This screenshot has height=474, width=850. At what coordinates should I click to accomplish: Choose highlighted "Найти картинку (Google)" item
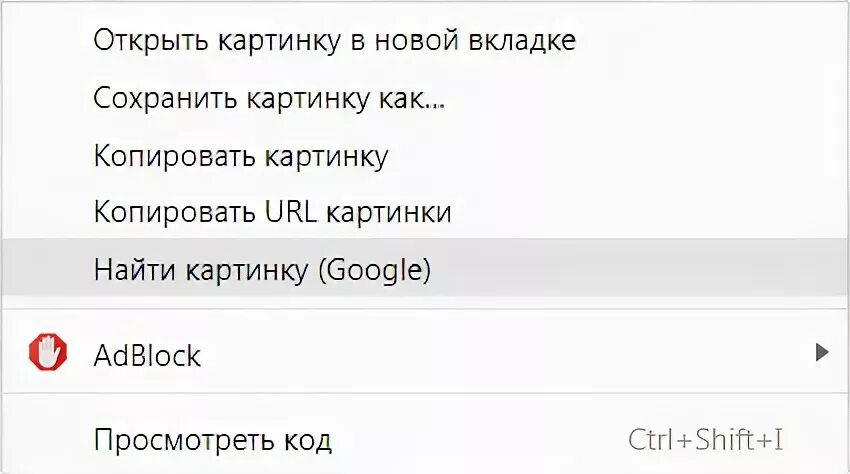click(262, 269)
